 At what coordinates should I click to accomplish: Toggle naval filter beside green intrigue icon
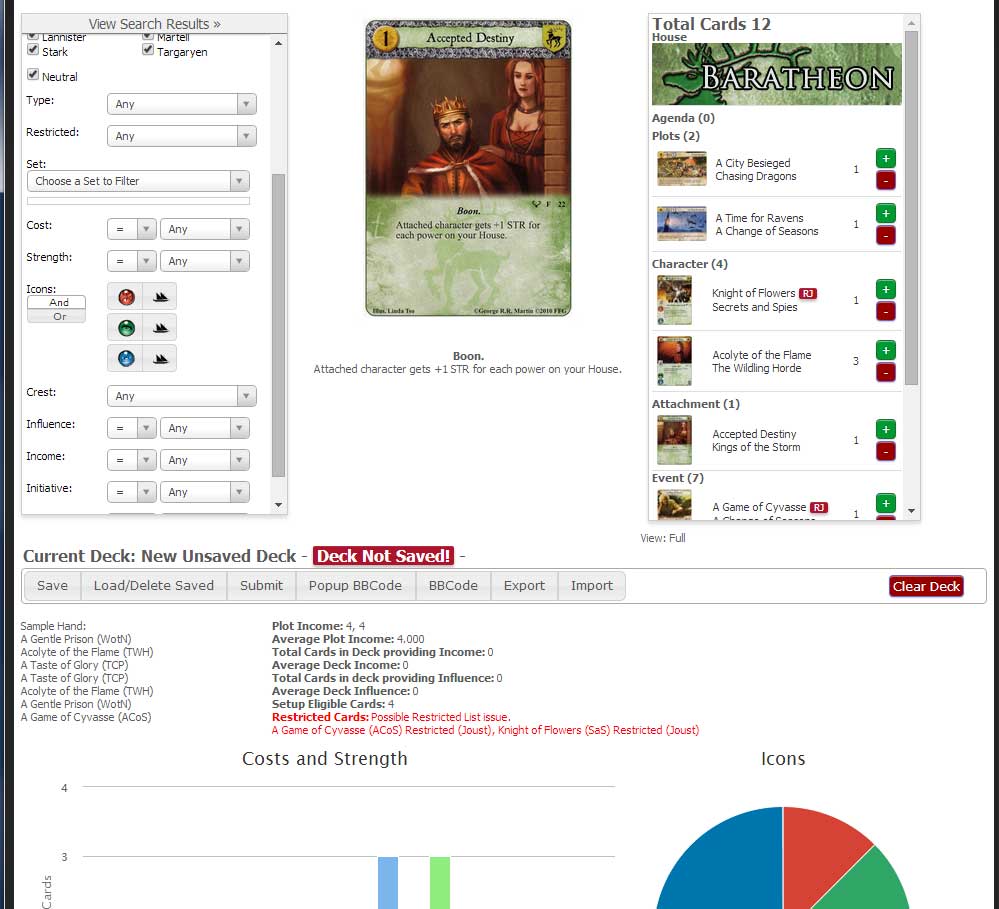coord(160,327)
